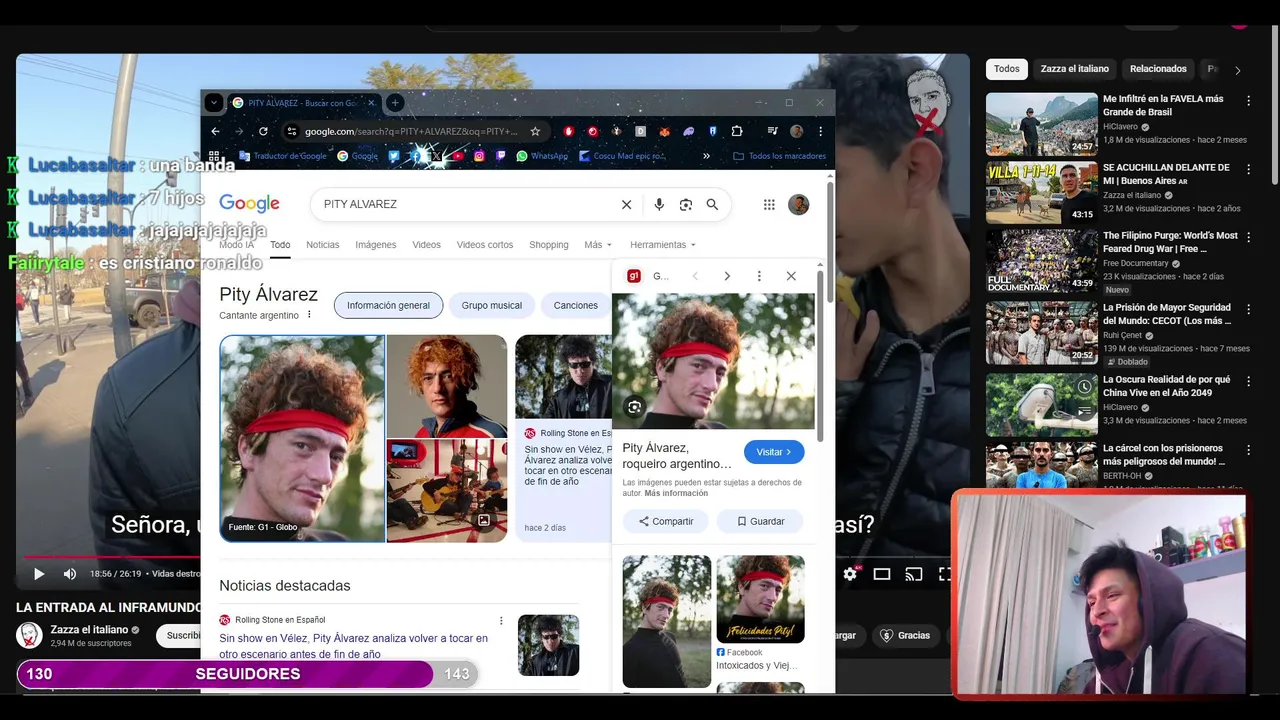The height and width of the screenshot is (720, 1280).
Task: Select Información general chip
Action: point(388,305)
